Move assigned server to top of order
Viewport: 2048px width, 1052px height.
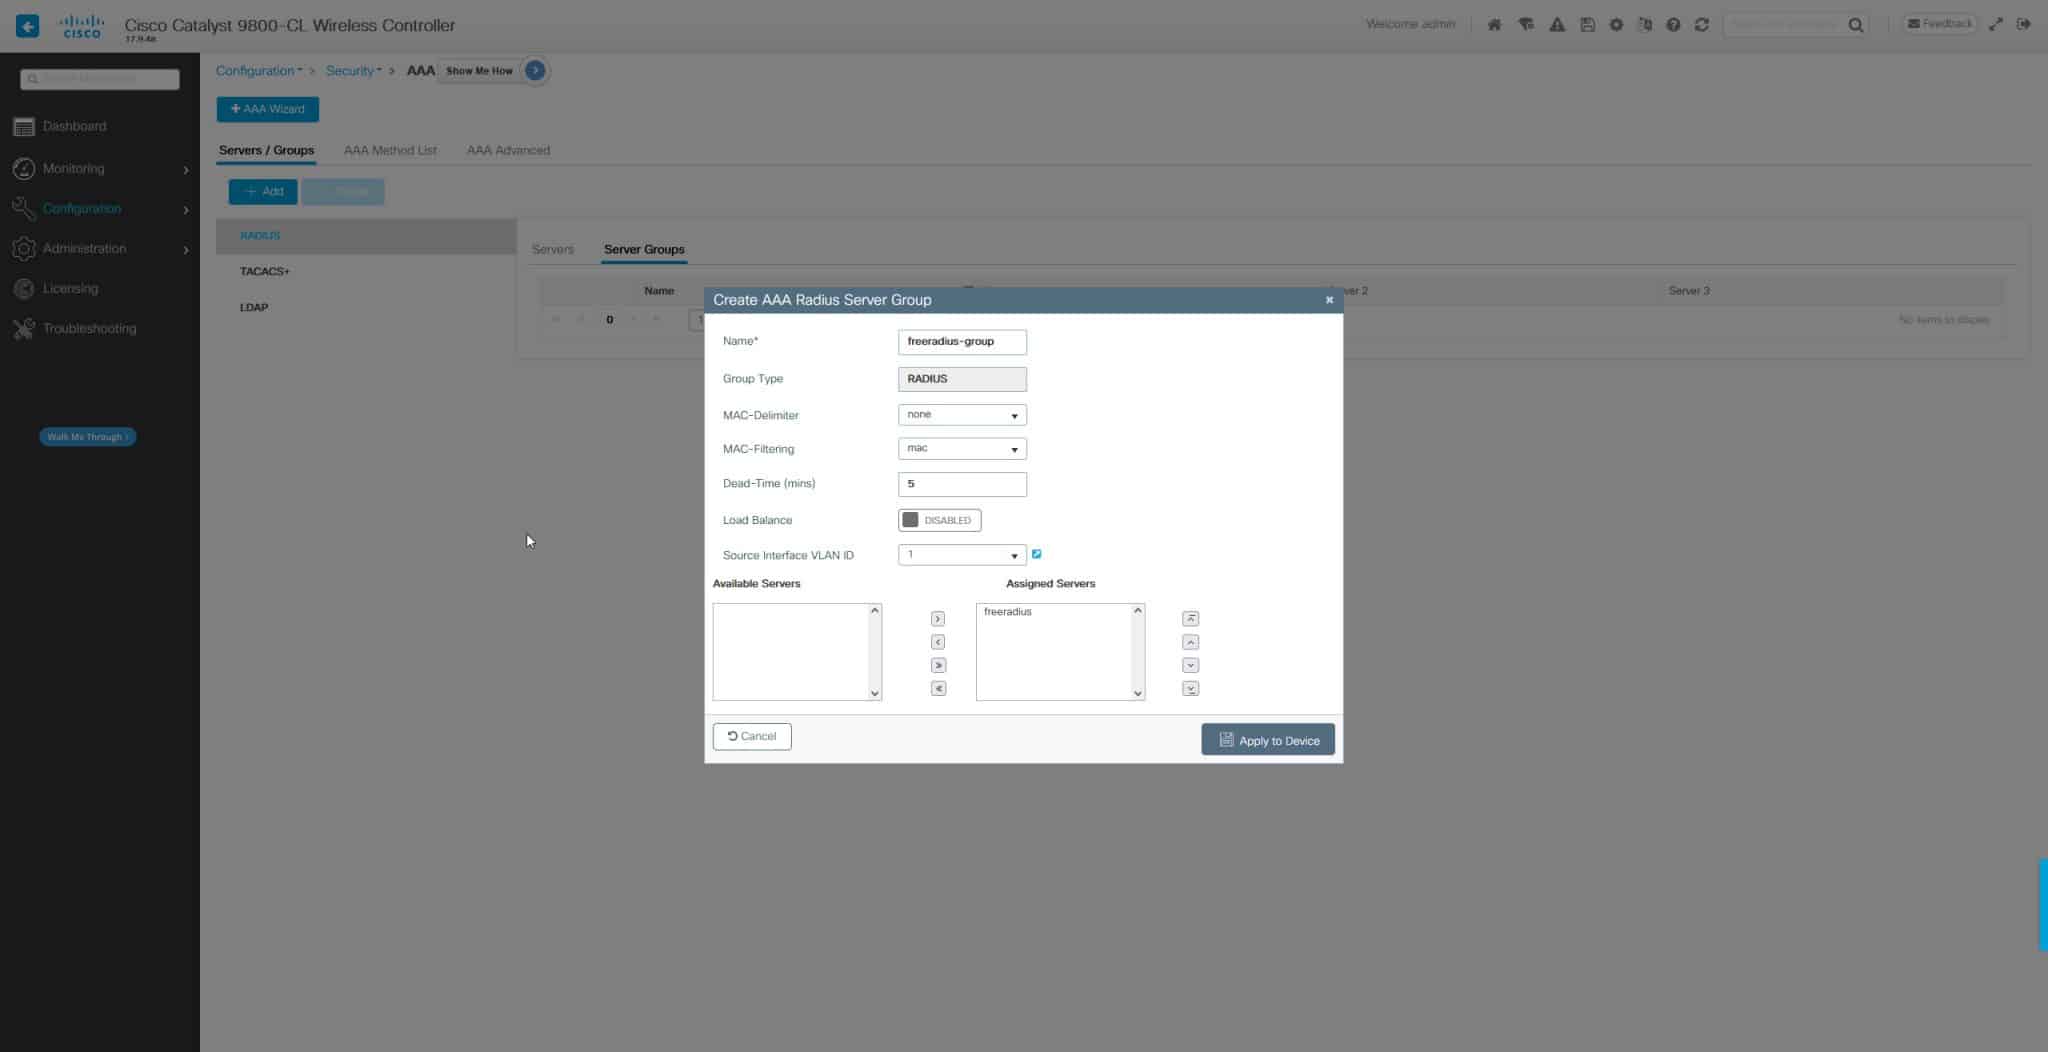(x=1190, y=619)
